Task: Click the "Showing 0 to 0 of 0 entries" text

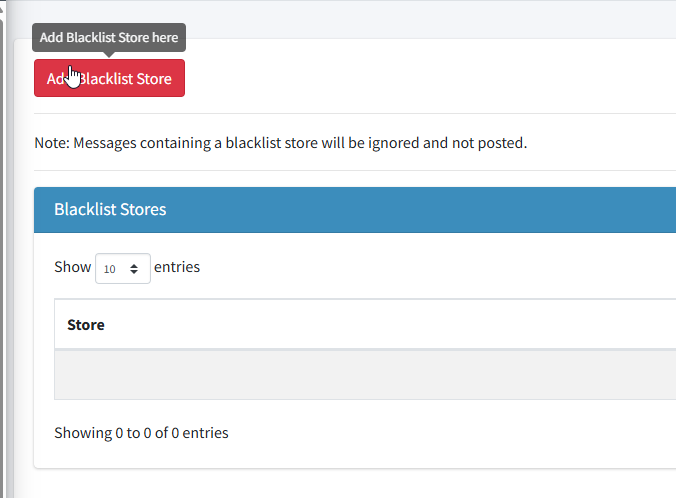Action: pyautogui.click(x=141, y=433)
